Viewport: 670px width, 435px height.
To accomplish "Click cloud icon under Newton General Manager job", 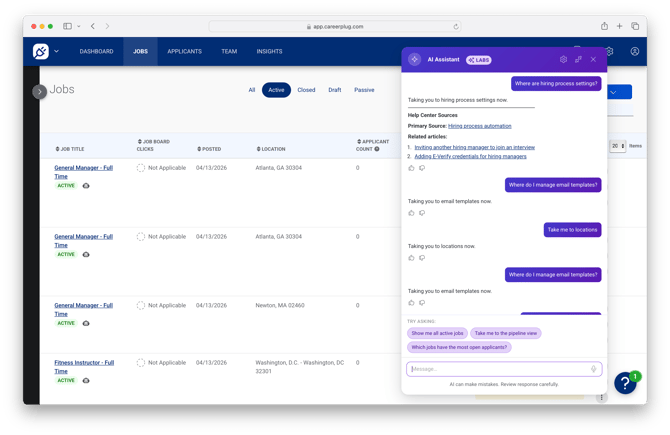I will point(86,323).
